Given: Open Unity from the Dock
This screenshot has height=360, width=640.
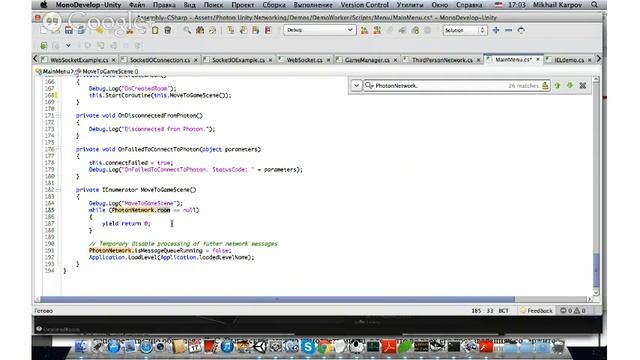Looking at the screenshot, I should click(260, 347).
